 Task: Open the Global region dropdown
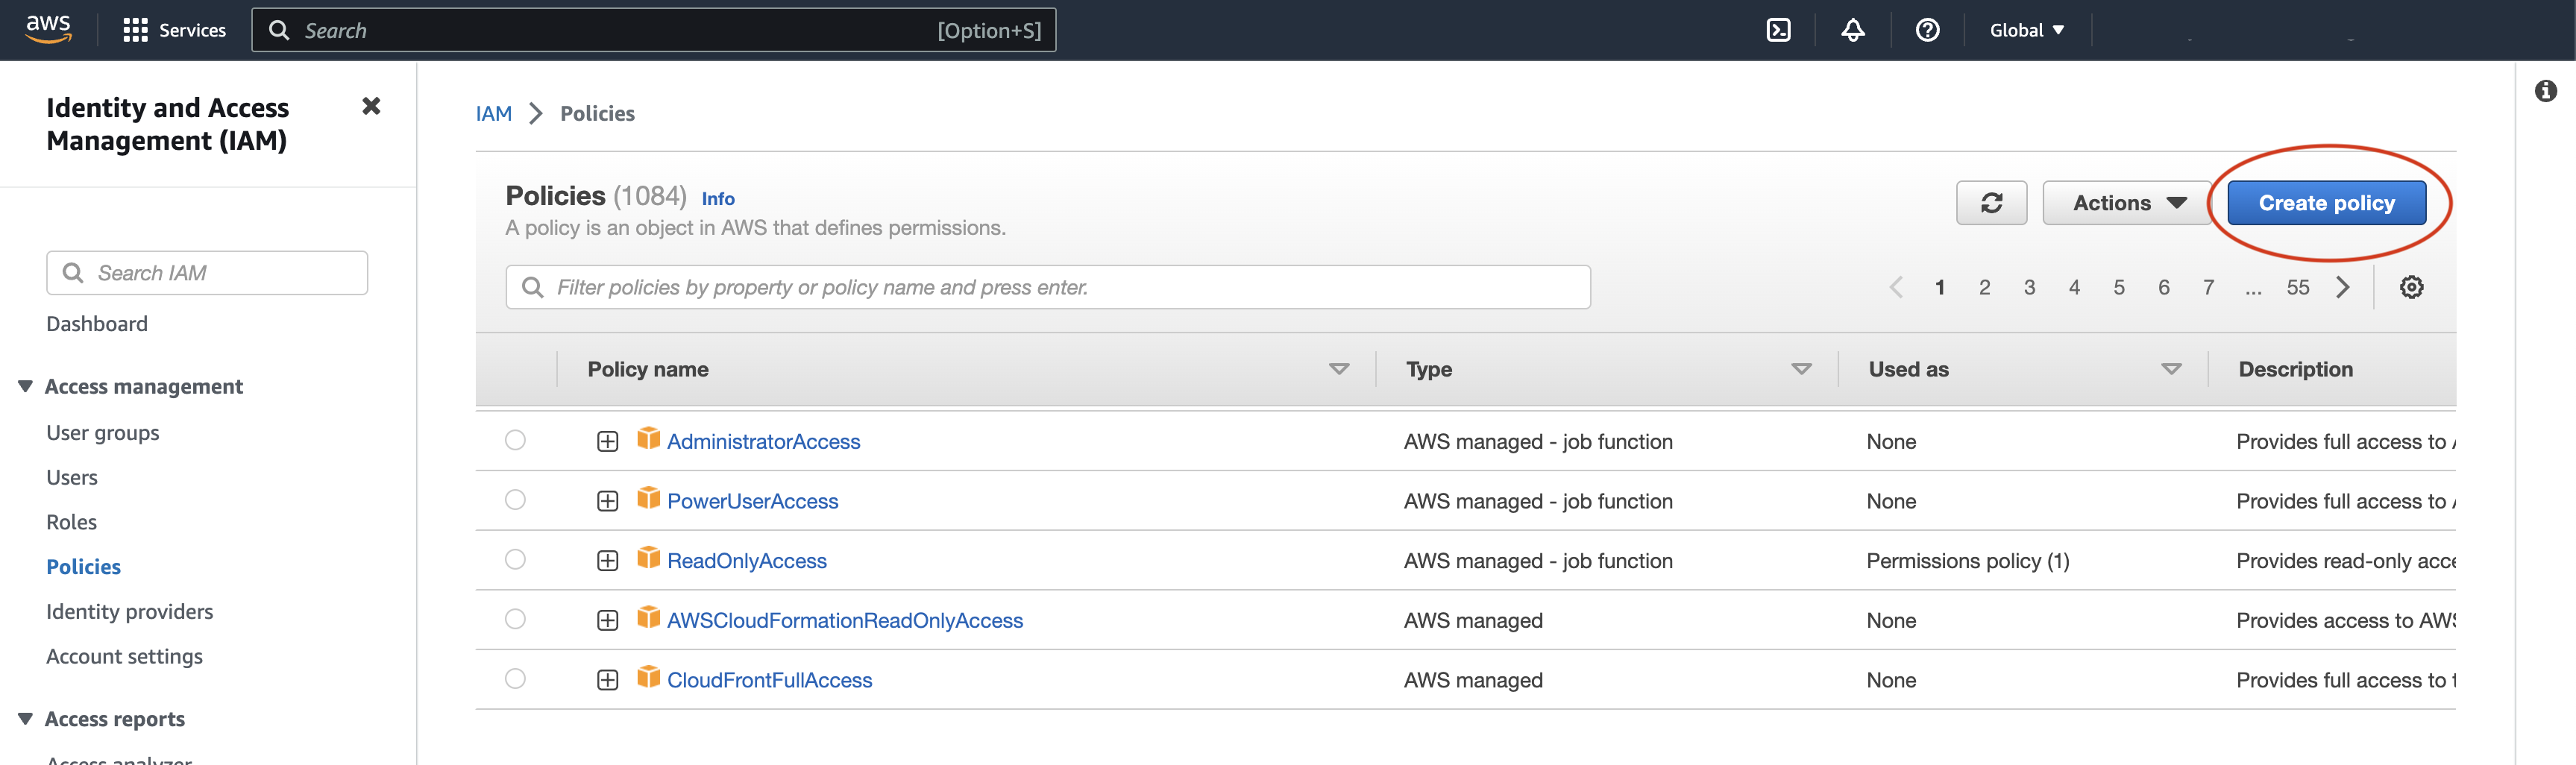pyautogui.click(x=2026, y=30)
